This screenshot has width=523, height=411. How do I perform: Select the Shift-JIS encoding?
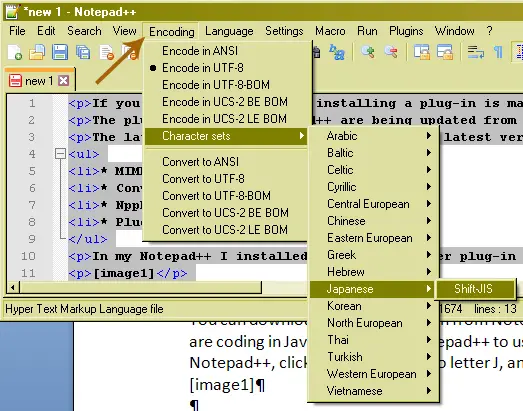click(x=475, y=289)
